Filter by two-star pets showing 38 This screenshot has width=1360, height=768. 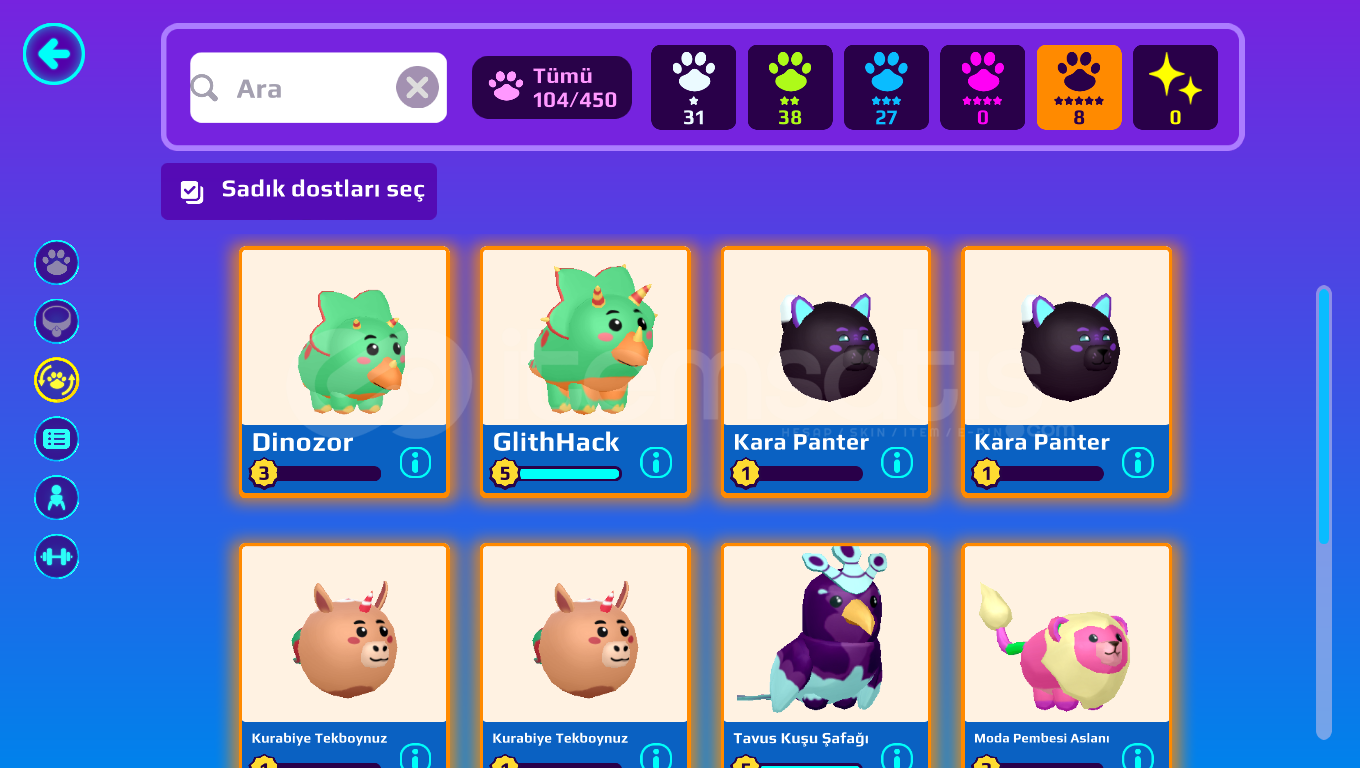click(790, 88)
